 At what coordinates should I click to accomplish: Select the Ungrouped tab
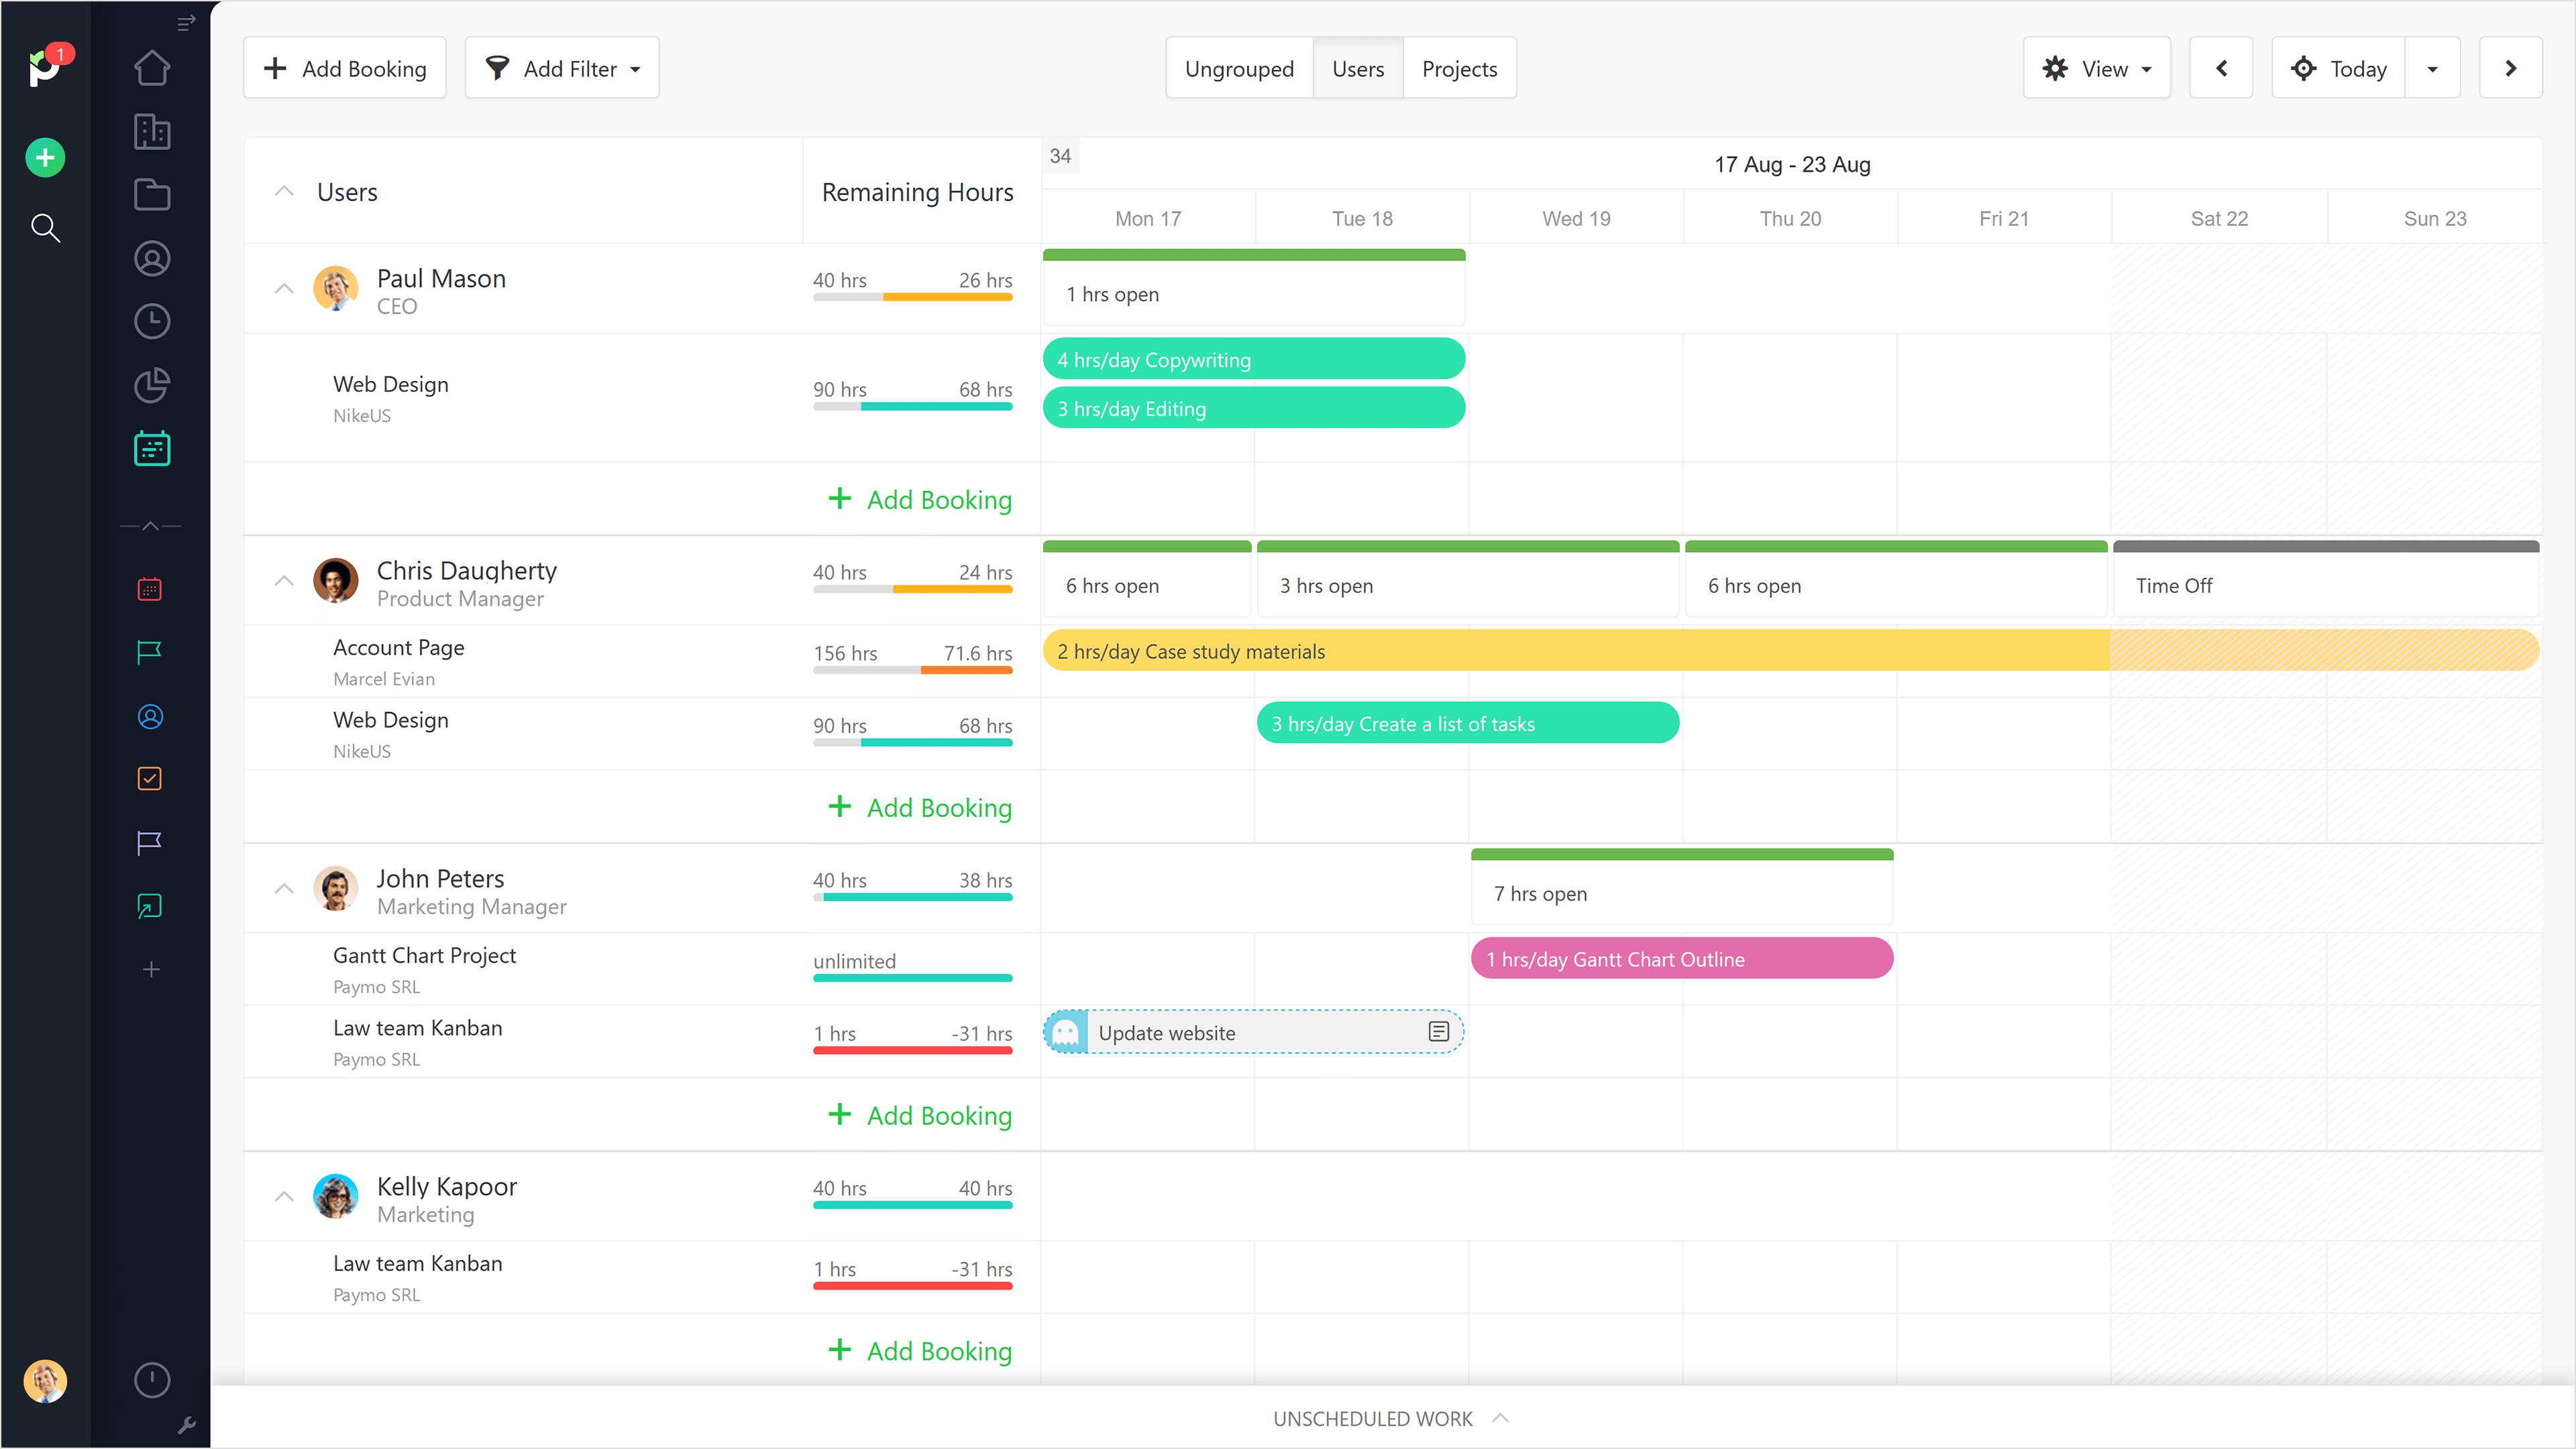[x=1239, y=68]
